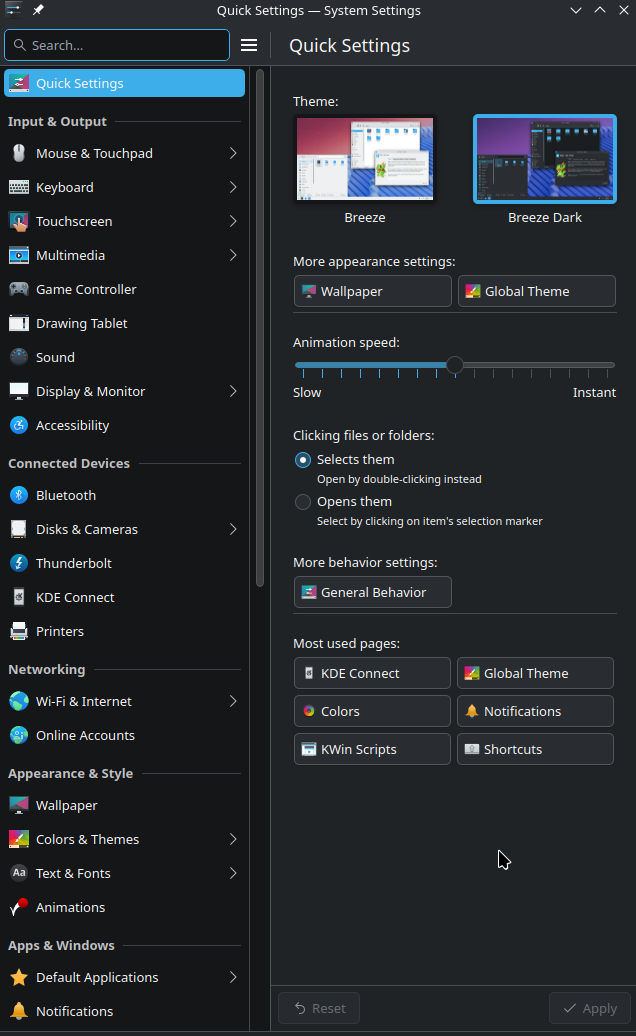Screen dimensions: 636x1036
Task: Click the Text & Fonts Aa icon
Action: (18, 873)
